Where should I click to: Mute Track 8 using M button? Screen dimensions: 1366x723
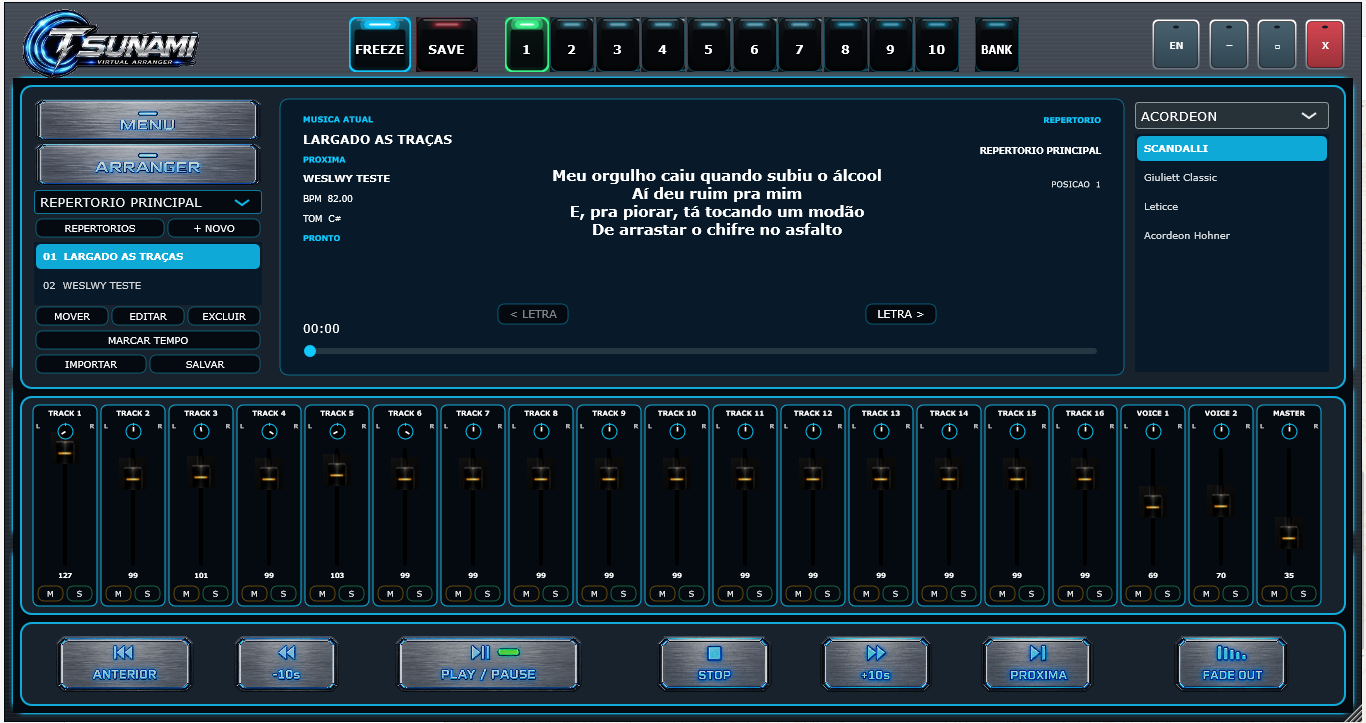pos(526,593)
